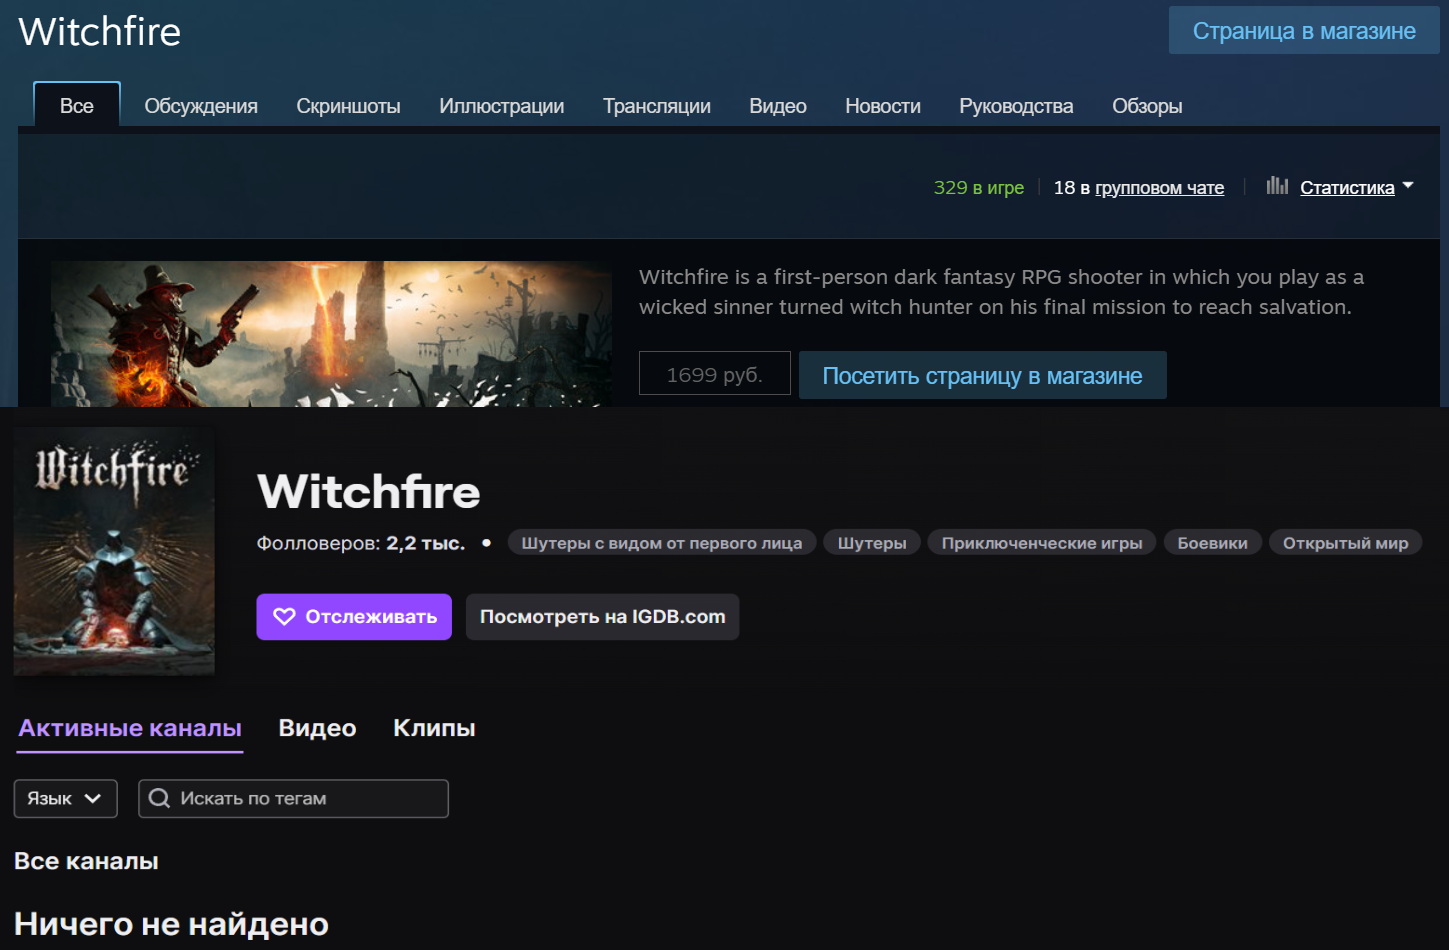Select the Шутеры с видом от первого лица tag
The height and width of the screenshot is (950, 1449).
(x=661, y=543)
